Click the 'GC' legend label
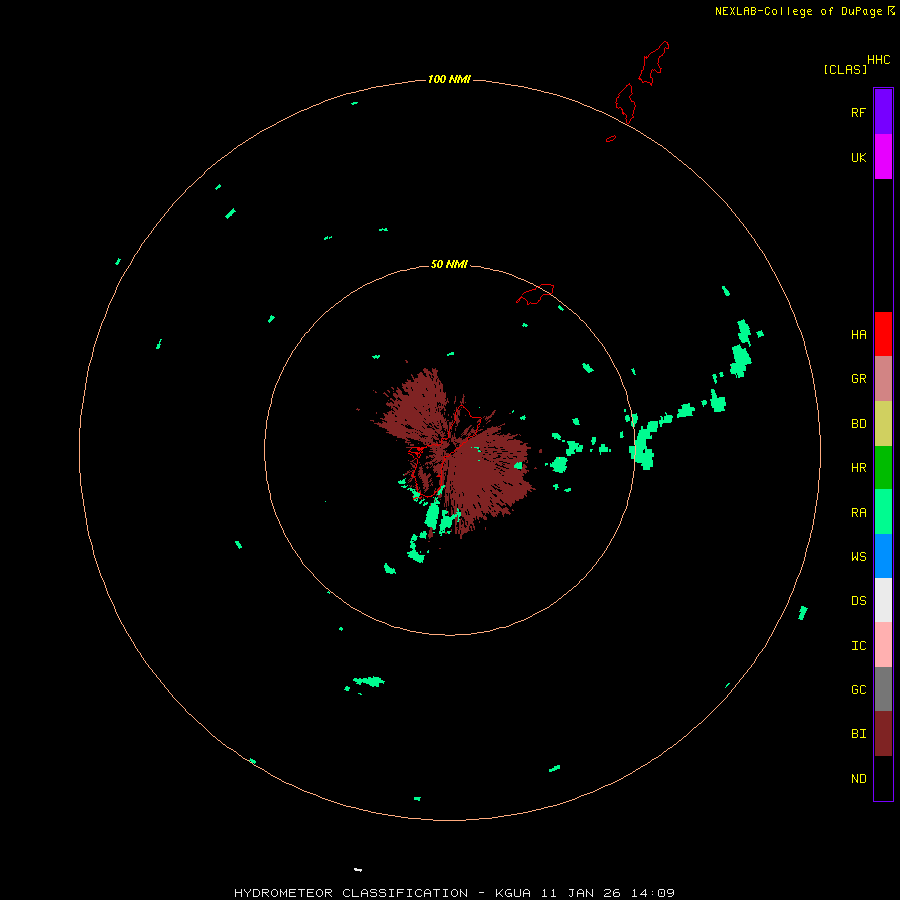The width and height of the screenshot is (900, 900). point(859,689)
